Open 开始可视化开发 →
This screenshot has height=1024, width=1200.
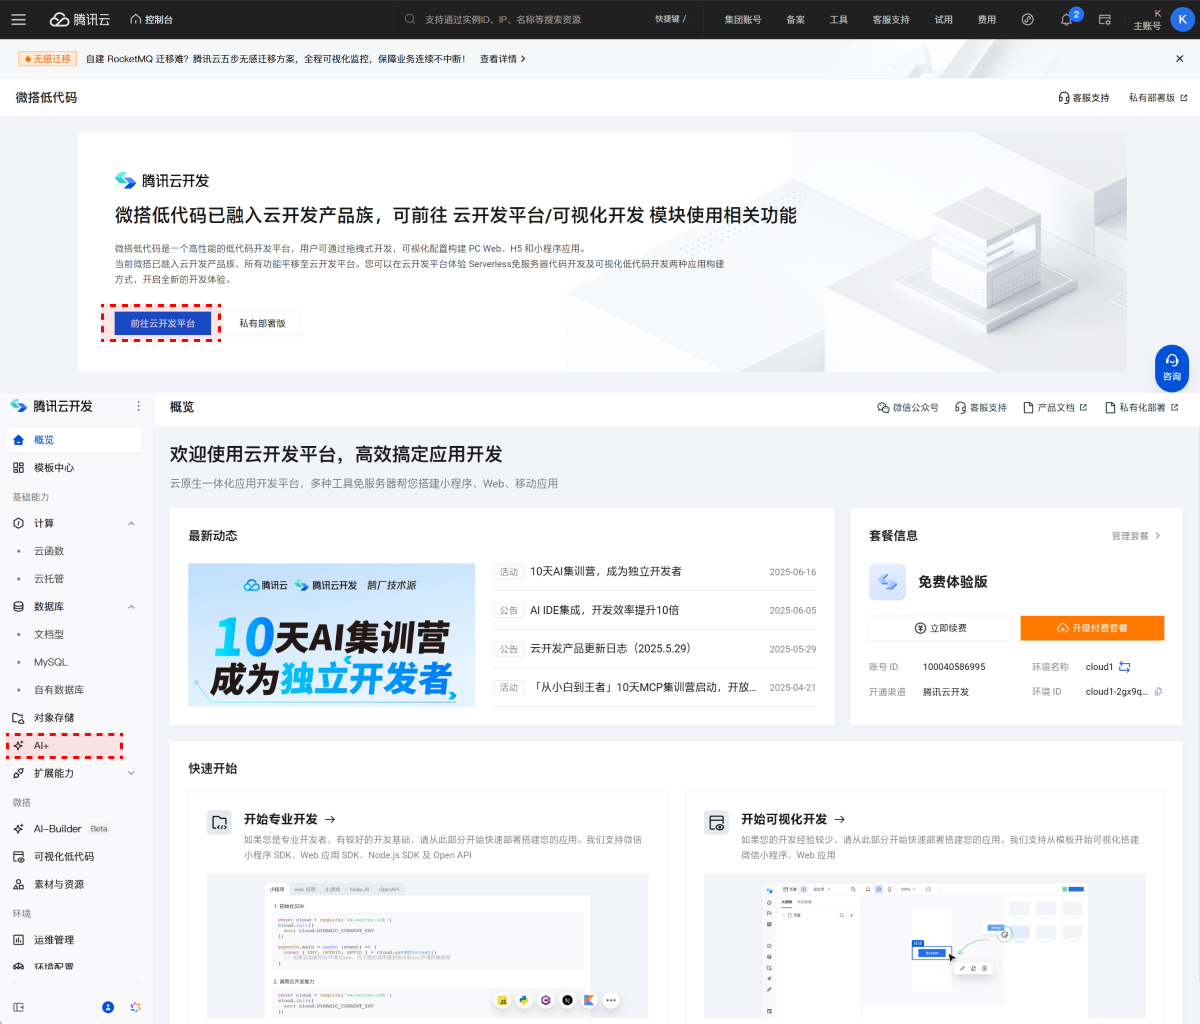click(x=793, y=819)
